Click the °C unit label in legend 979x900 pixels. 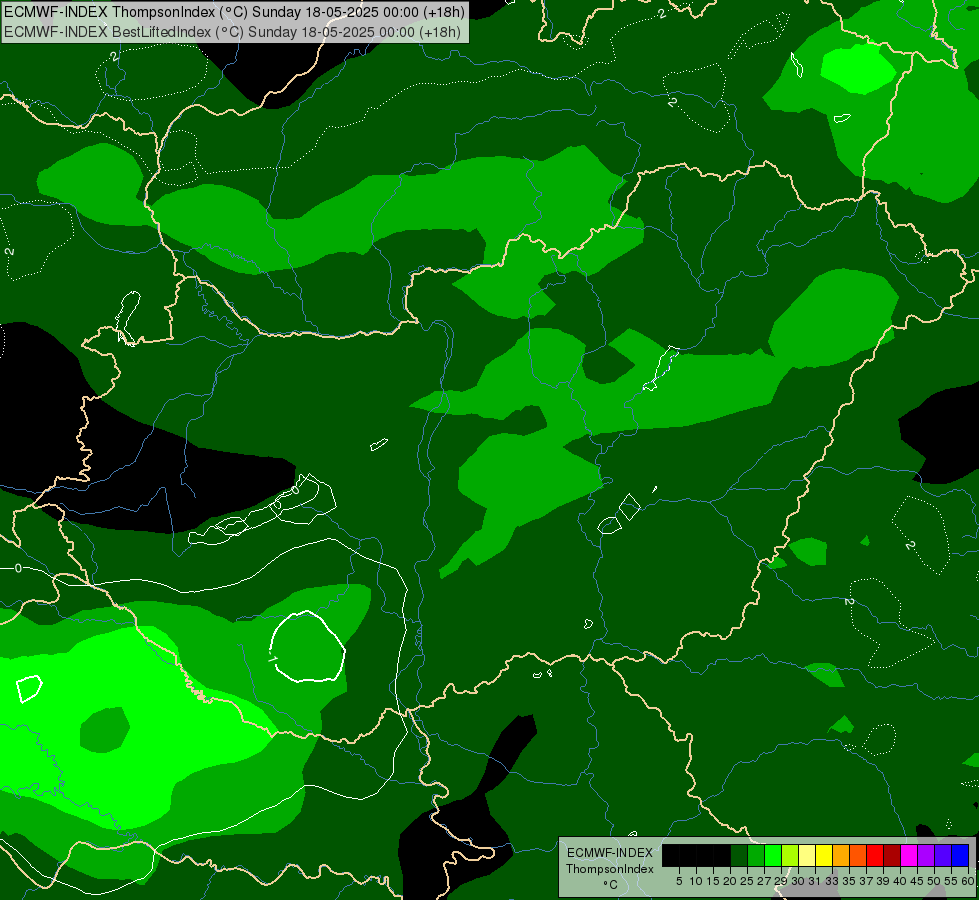point(611,884)
